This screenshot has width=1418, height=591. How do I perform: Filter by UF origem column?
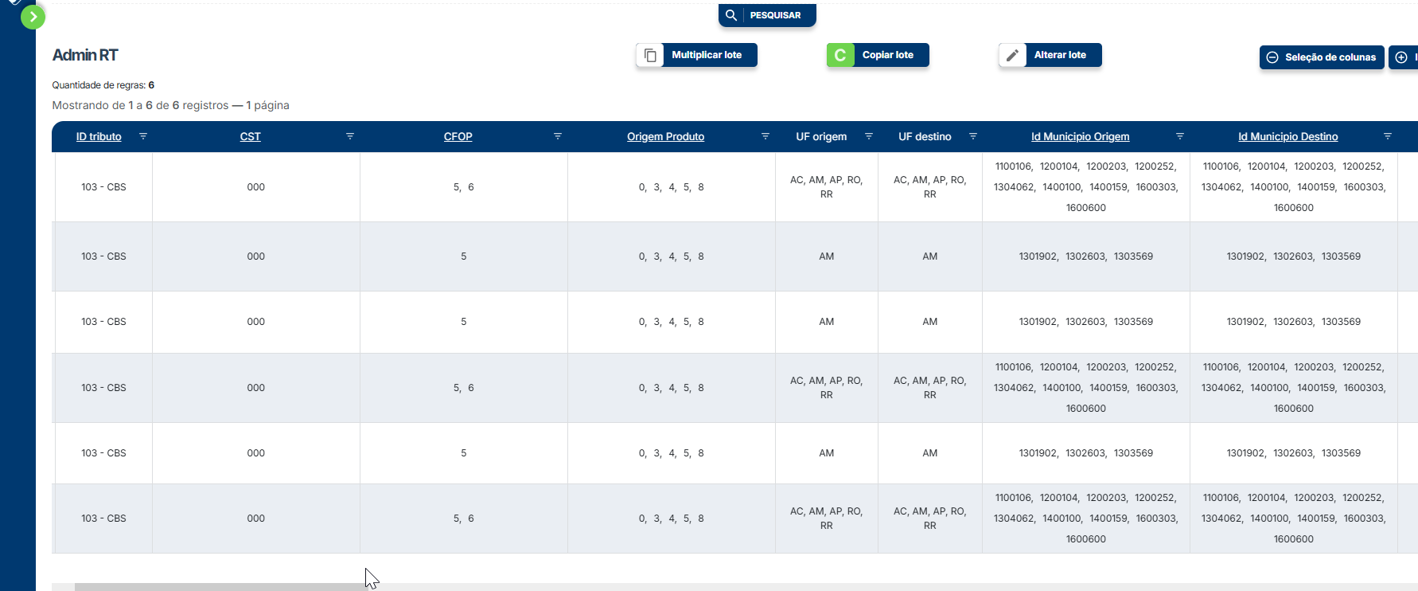coord(868,136)
